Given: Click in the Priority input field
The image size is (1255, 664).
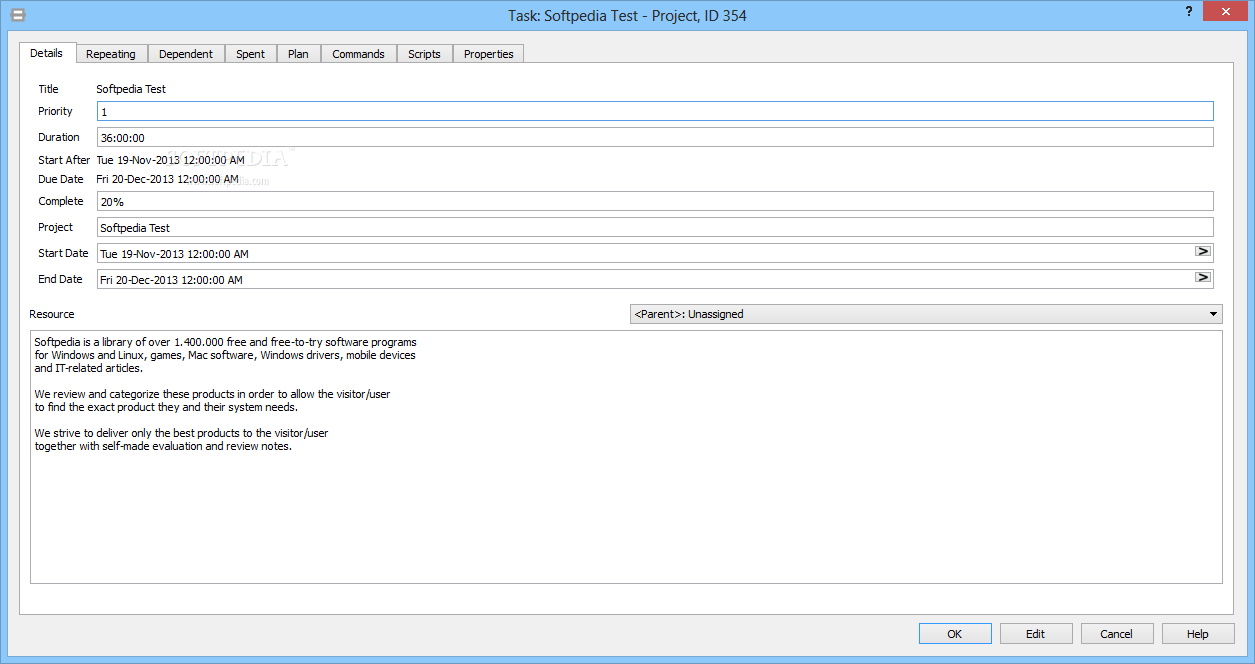Looking at the screenshot, I should pyautogui.click(x=655, y=111).
